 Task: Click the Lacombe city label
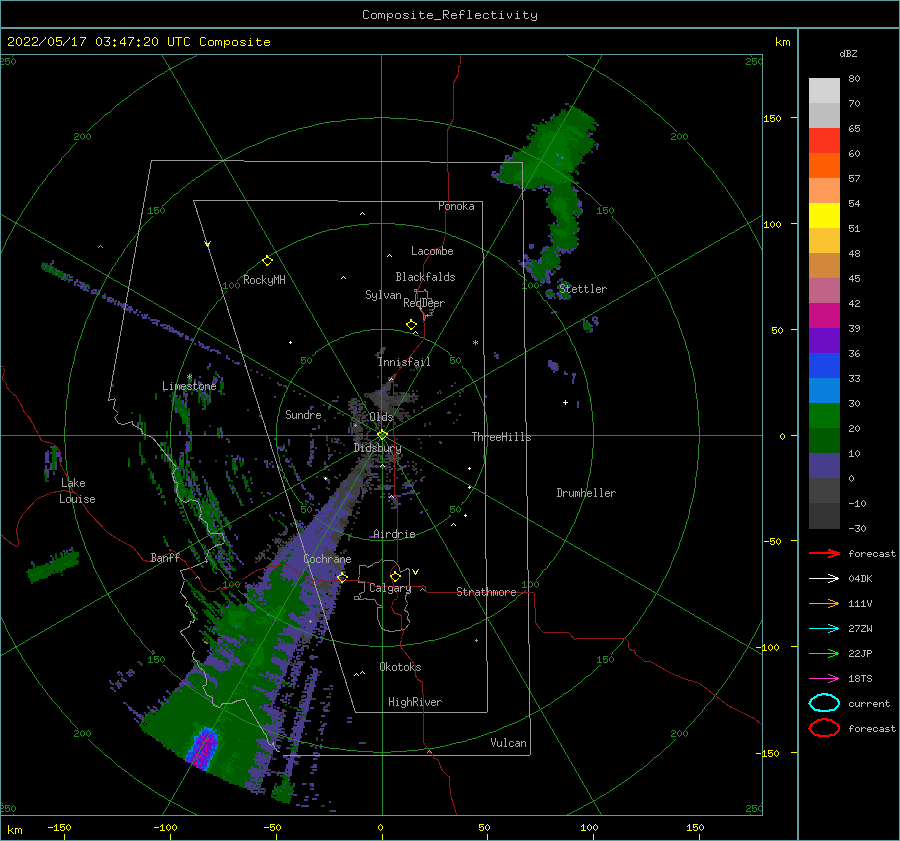(x=432, y=251)
